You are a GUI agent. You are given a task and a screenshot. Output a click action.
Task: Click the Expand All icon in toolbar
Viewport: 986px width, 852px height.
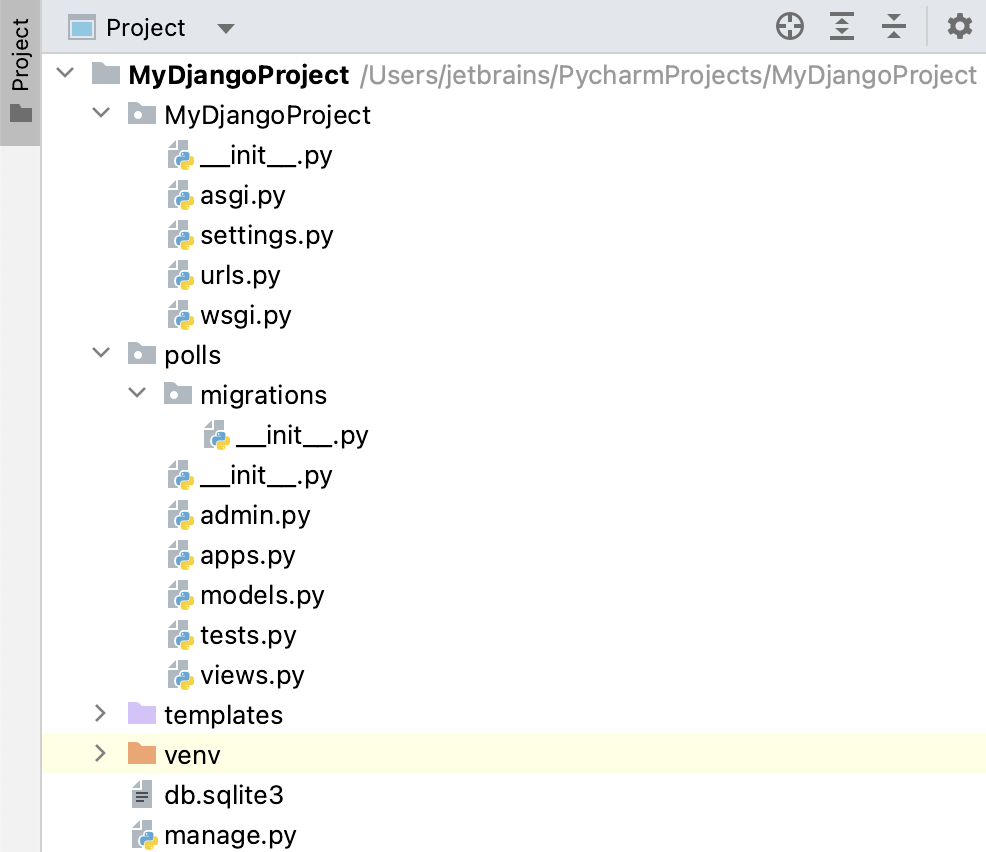[x=841, y=27]
